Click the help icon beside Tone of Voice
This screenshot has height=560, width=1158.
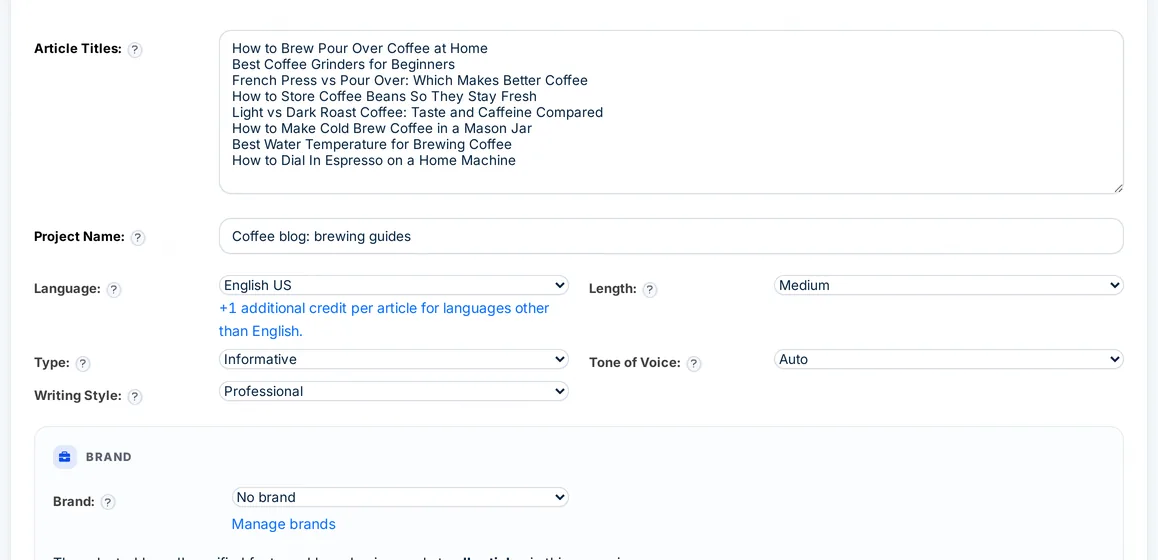tap(693, 363)
